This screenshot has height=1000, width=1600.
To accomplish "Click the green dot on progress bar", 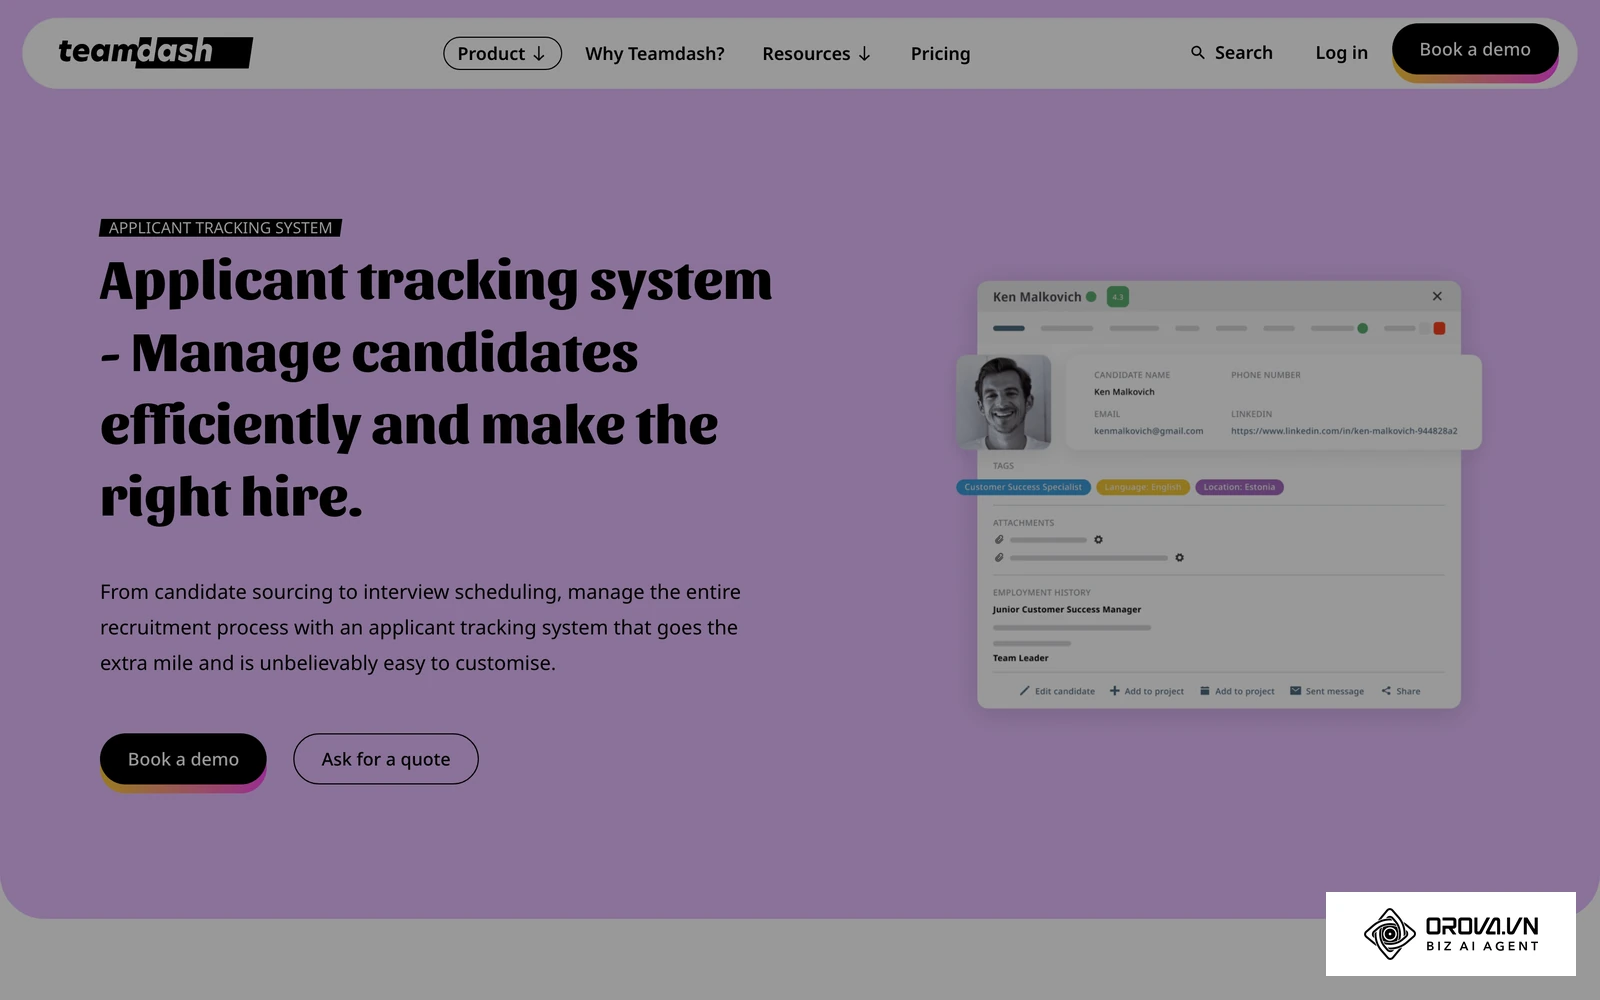I will tap(1362, 328).
